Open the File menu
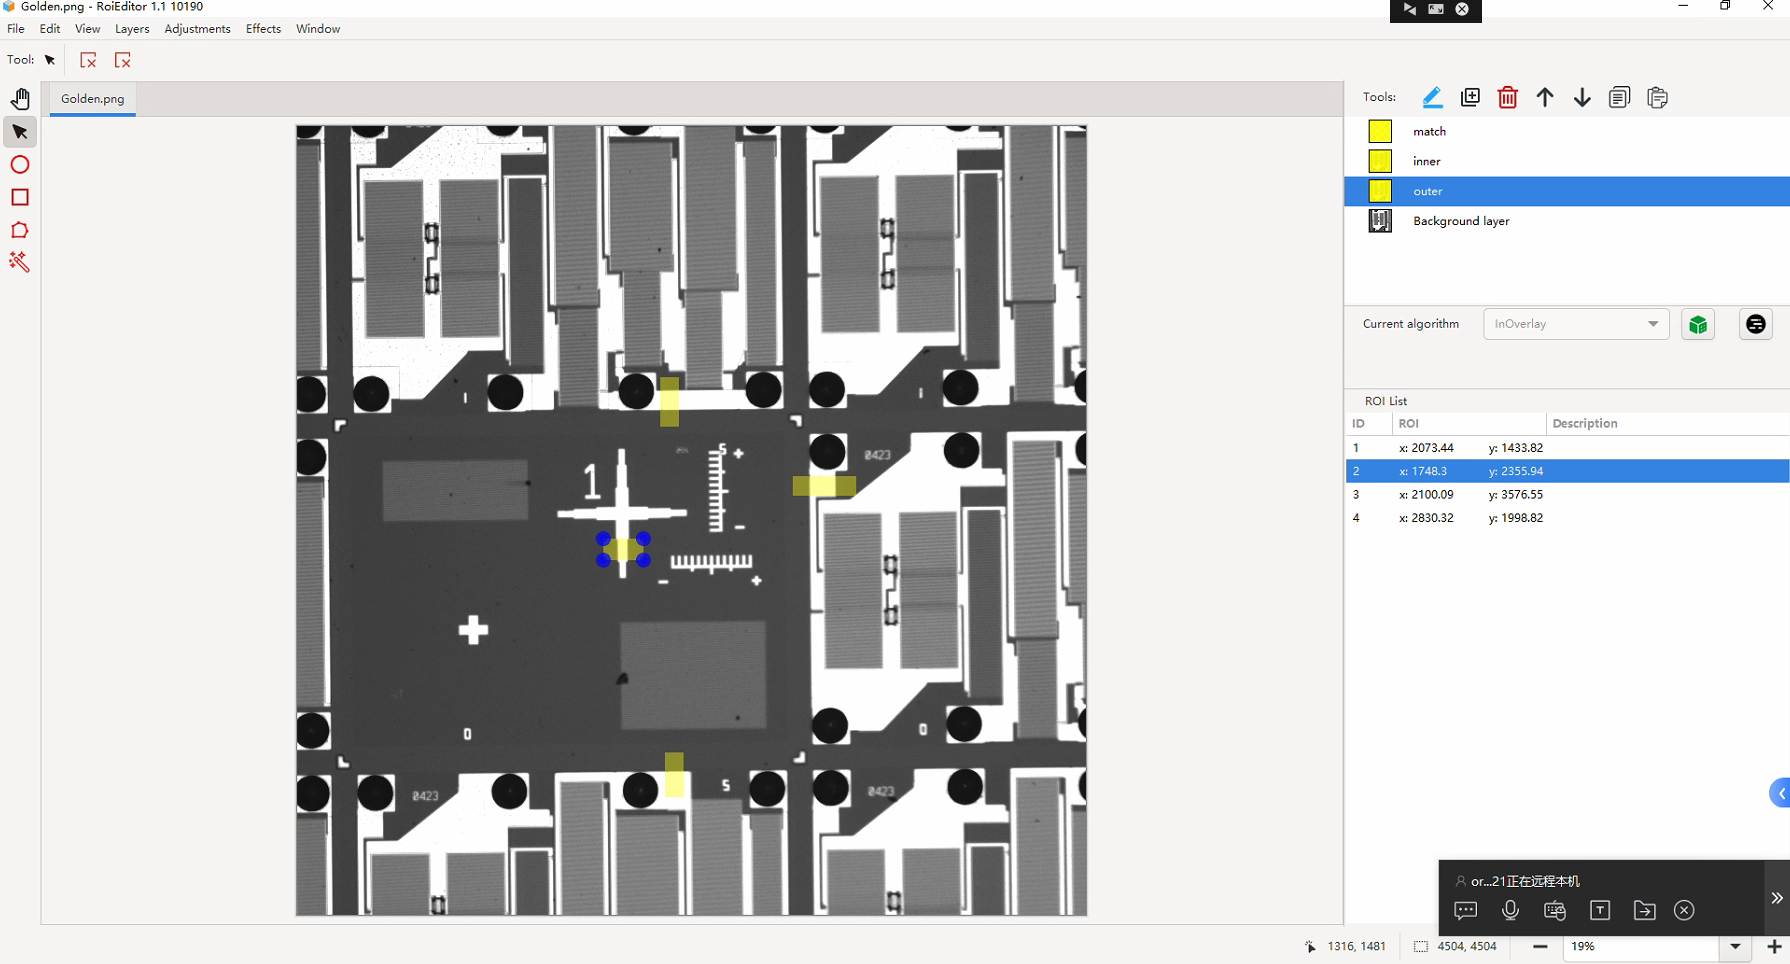The image size is (1790, 964). [x=16, y=29]
